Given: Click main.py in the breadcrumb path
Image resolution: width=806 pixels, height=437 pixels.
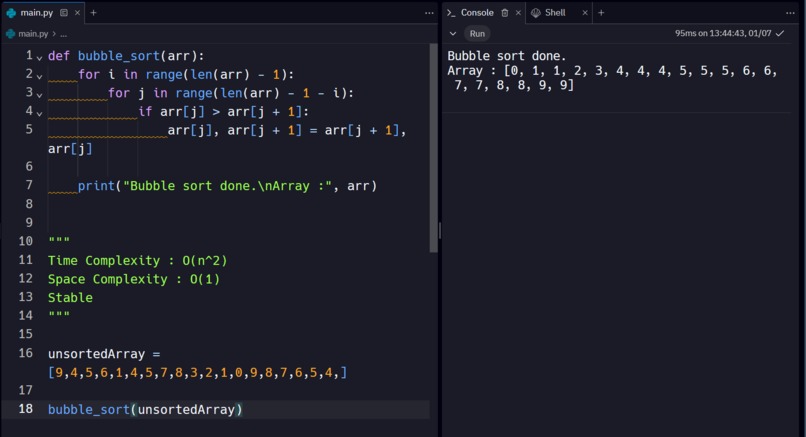Looking at the screenshot, I should [33, 34].
